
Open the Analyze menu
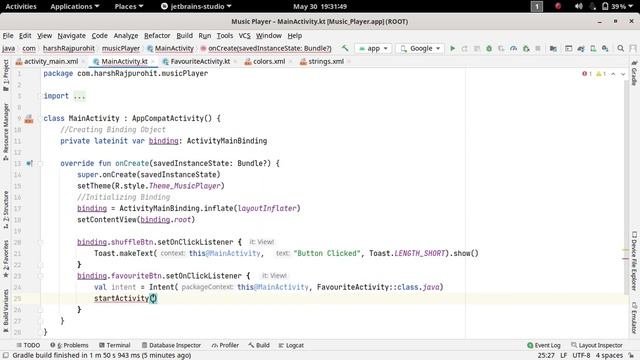126,36
